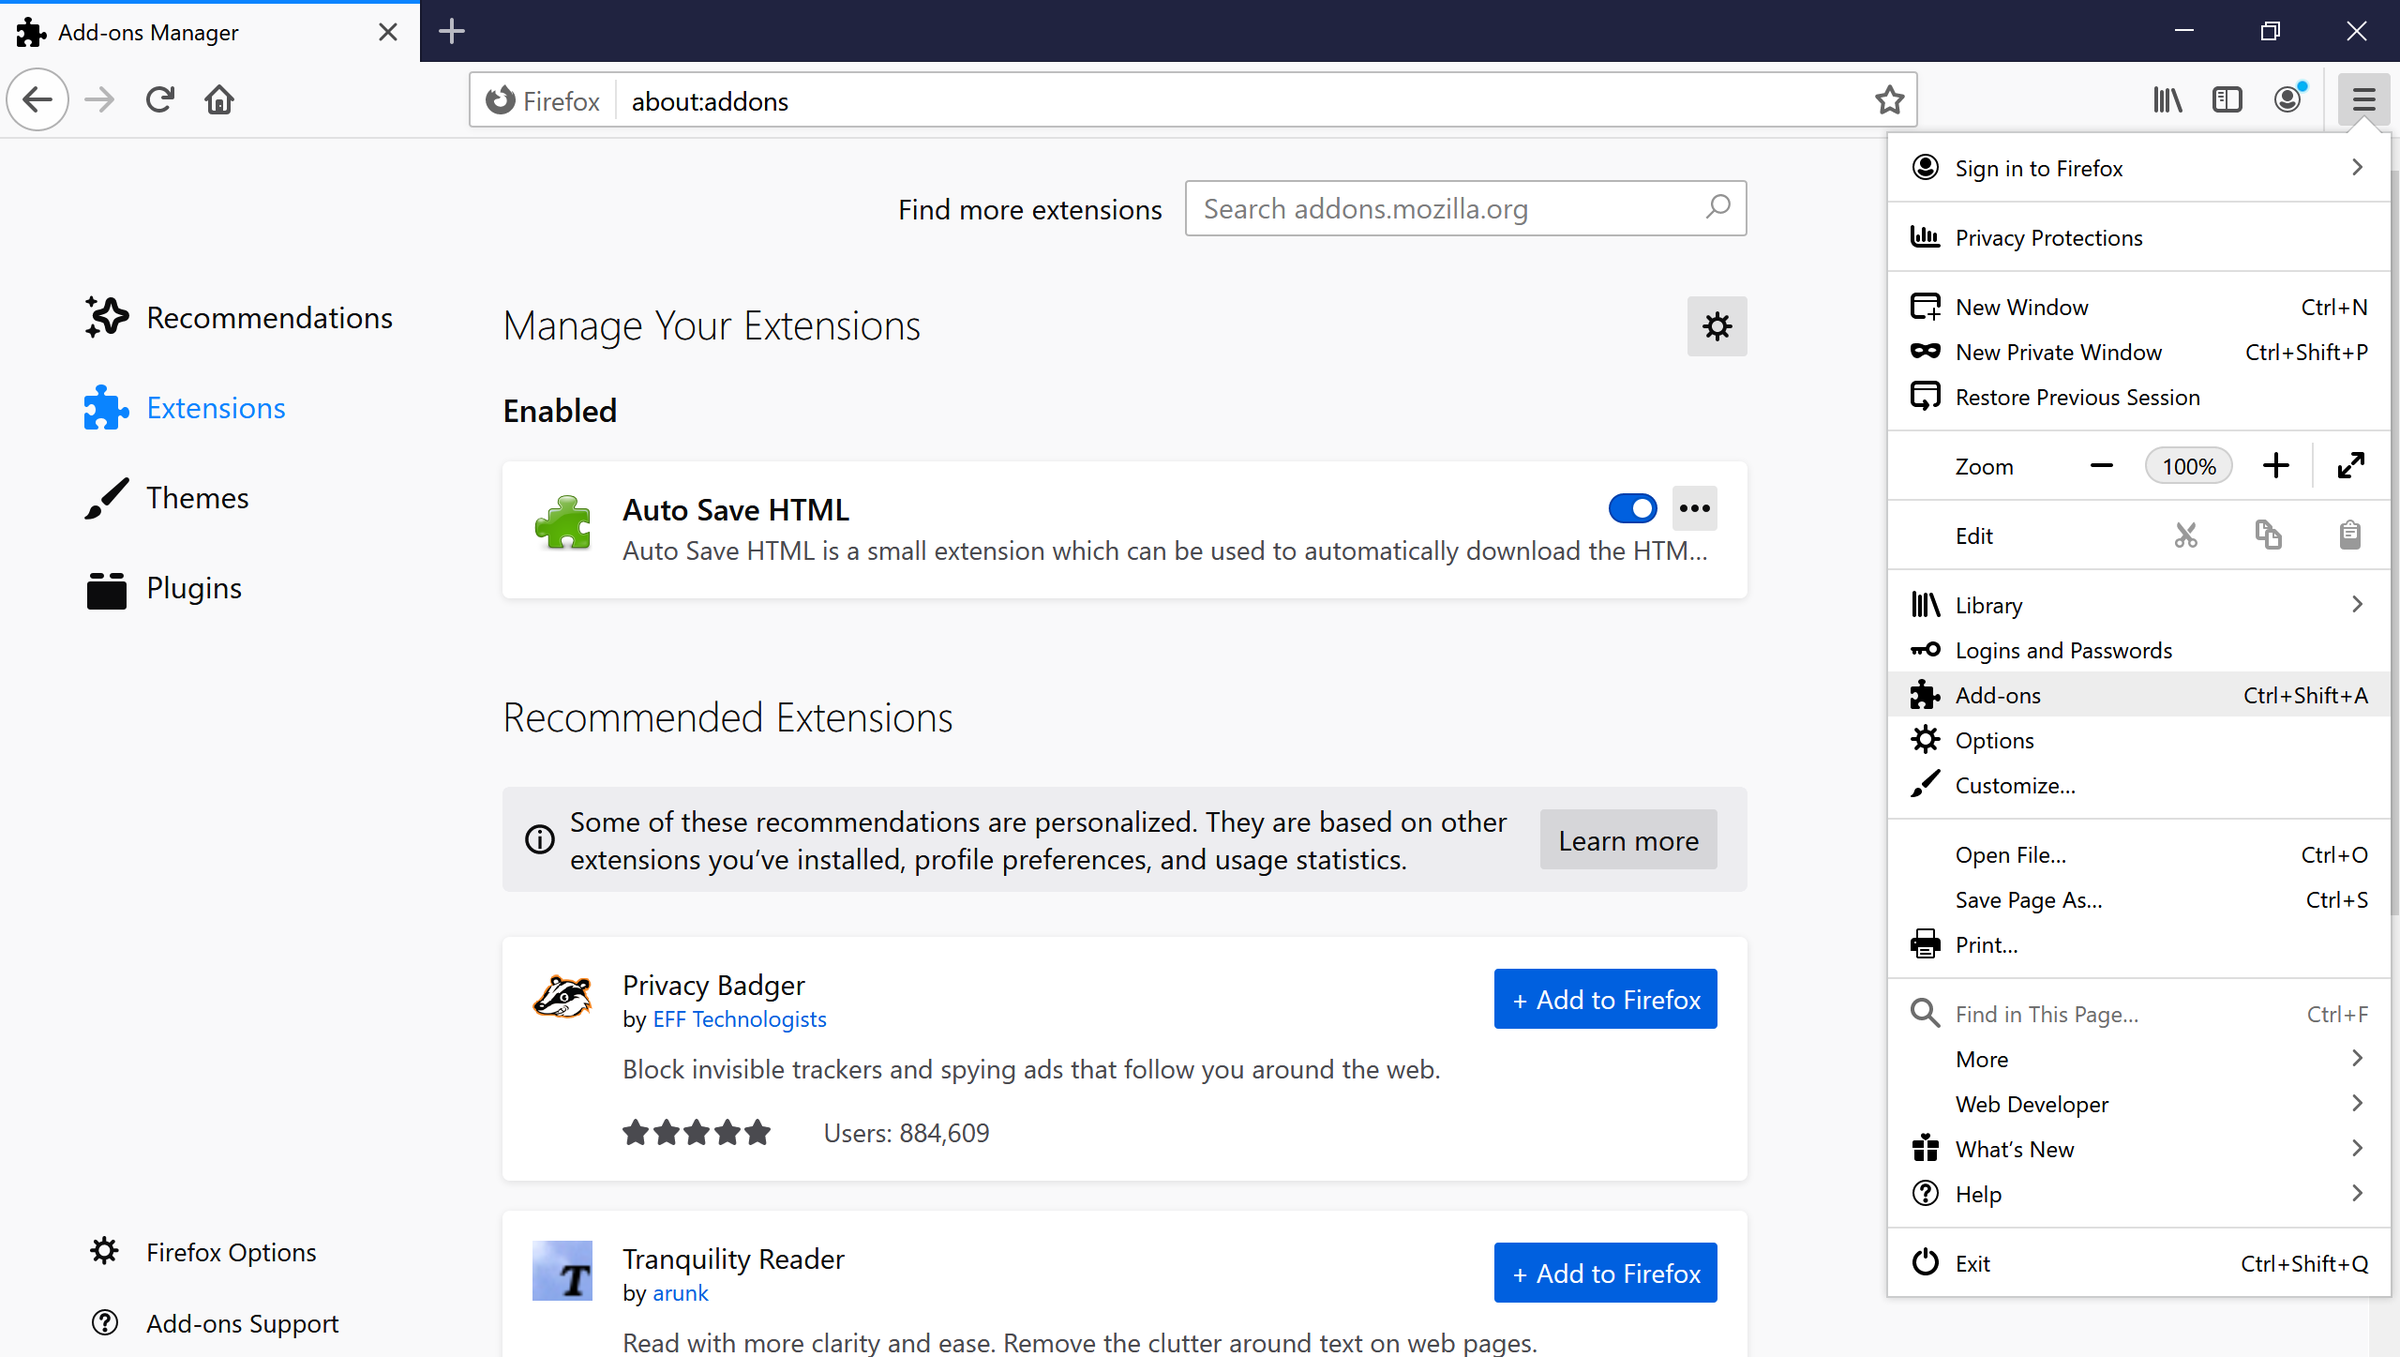Exit Firefox via the menu
Viewport: 2400px width, 1357px height.
2138,1263
